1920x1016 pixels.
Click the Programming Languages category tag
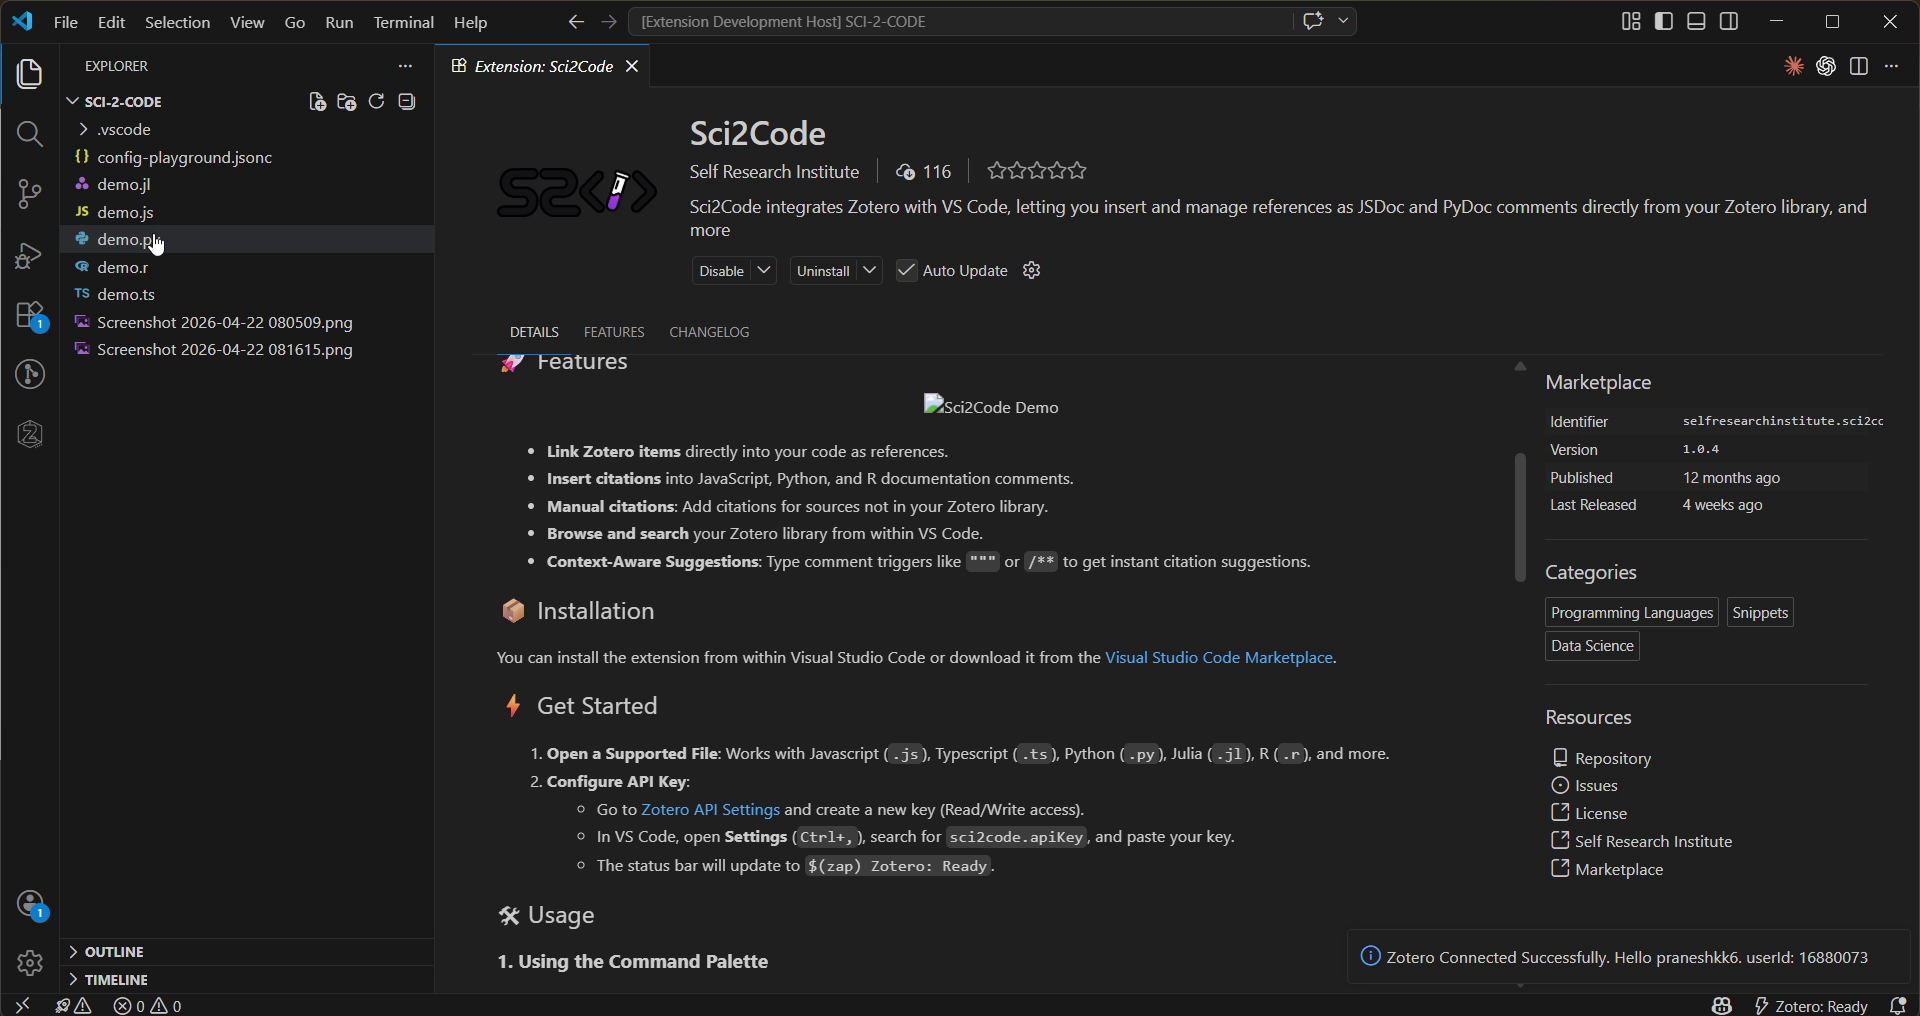coord(1632,613)
